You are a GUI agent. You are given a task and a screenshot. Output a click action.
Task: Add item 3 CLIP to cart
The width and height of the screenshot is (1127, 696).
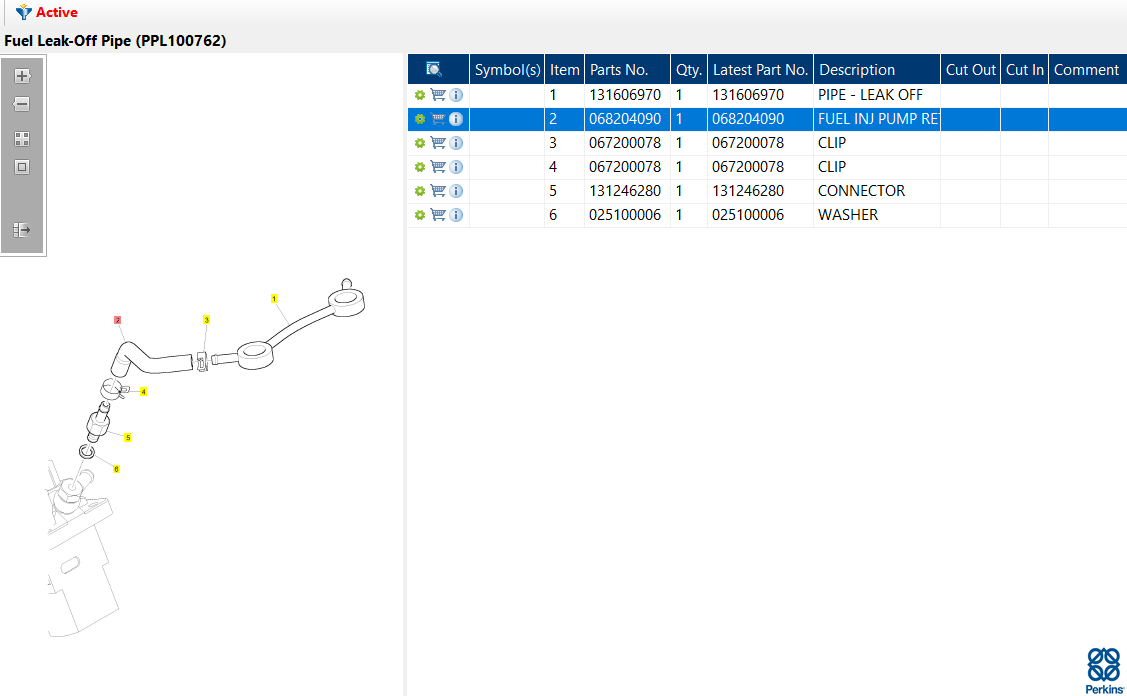click(438, 143)
